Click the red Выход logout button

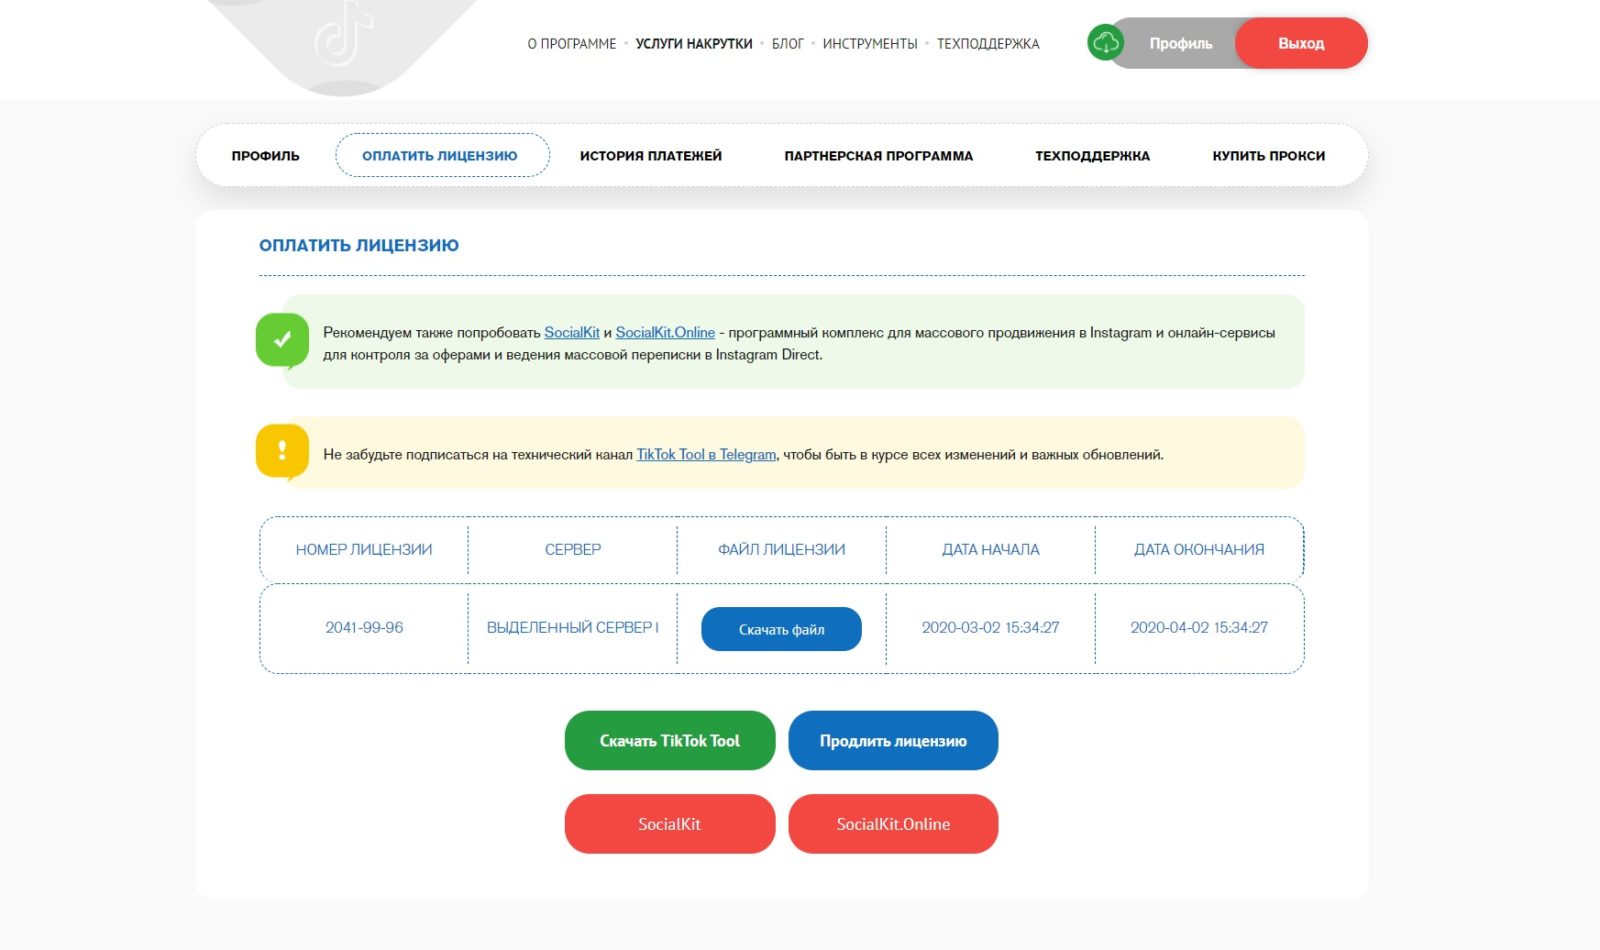[x=1301, y=43]
